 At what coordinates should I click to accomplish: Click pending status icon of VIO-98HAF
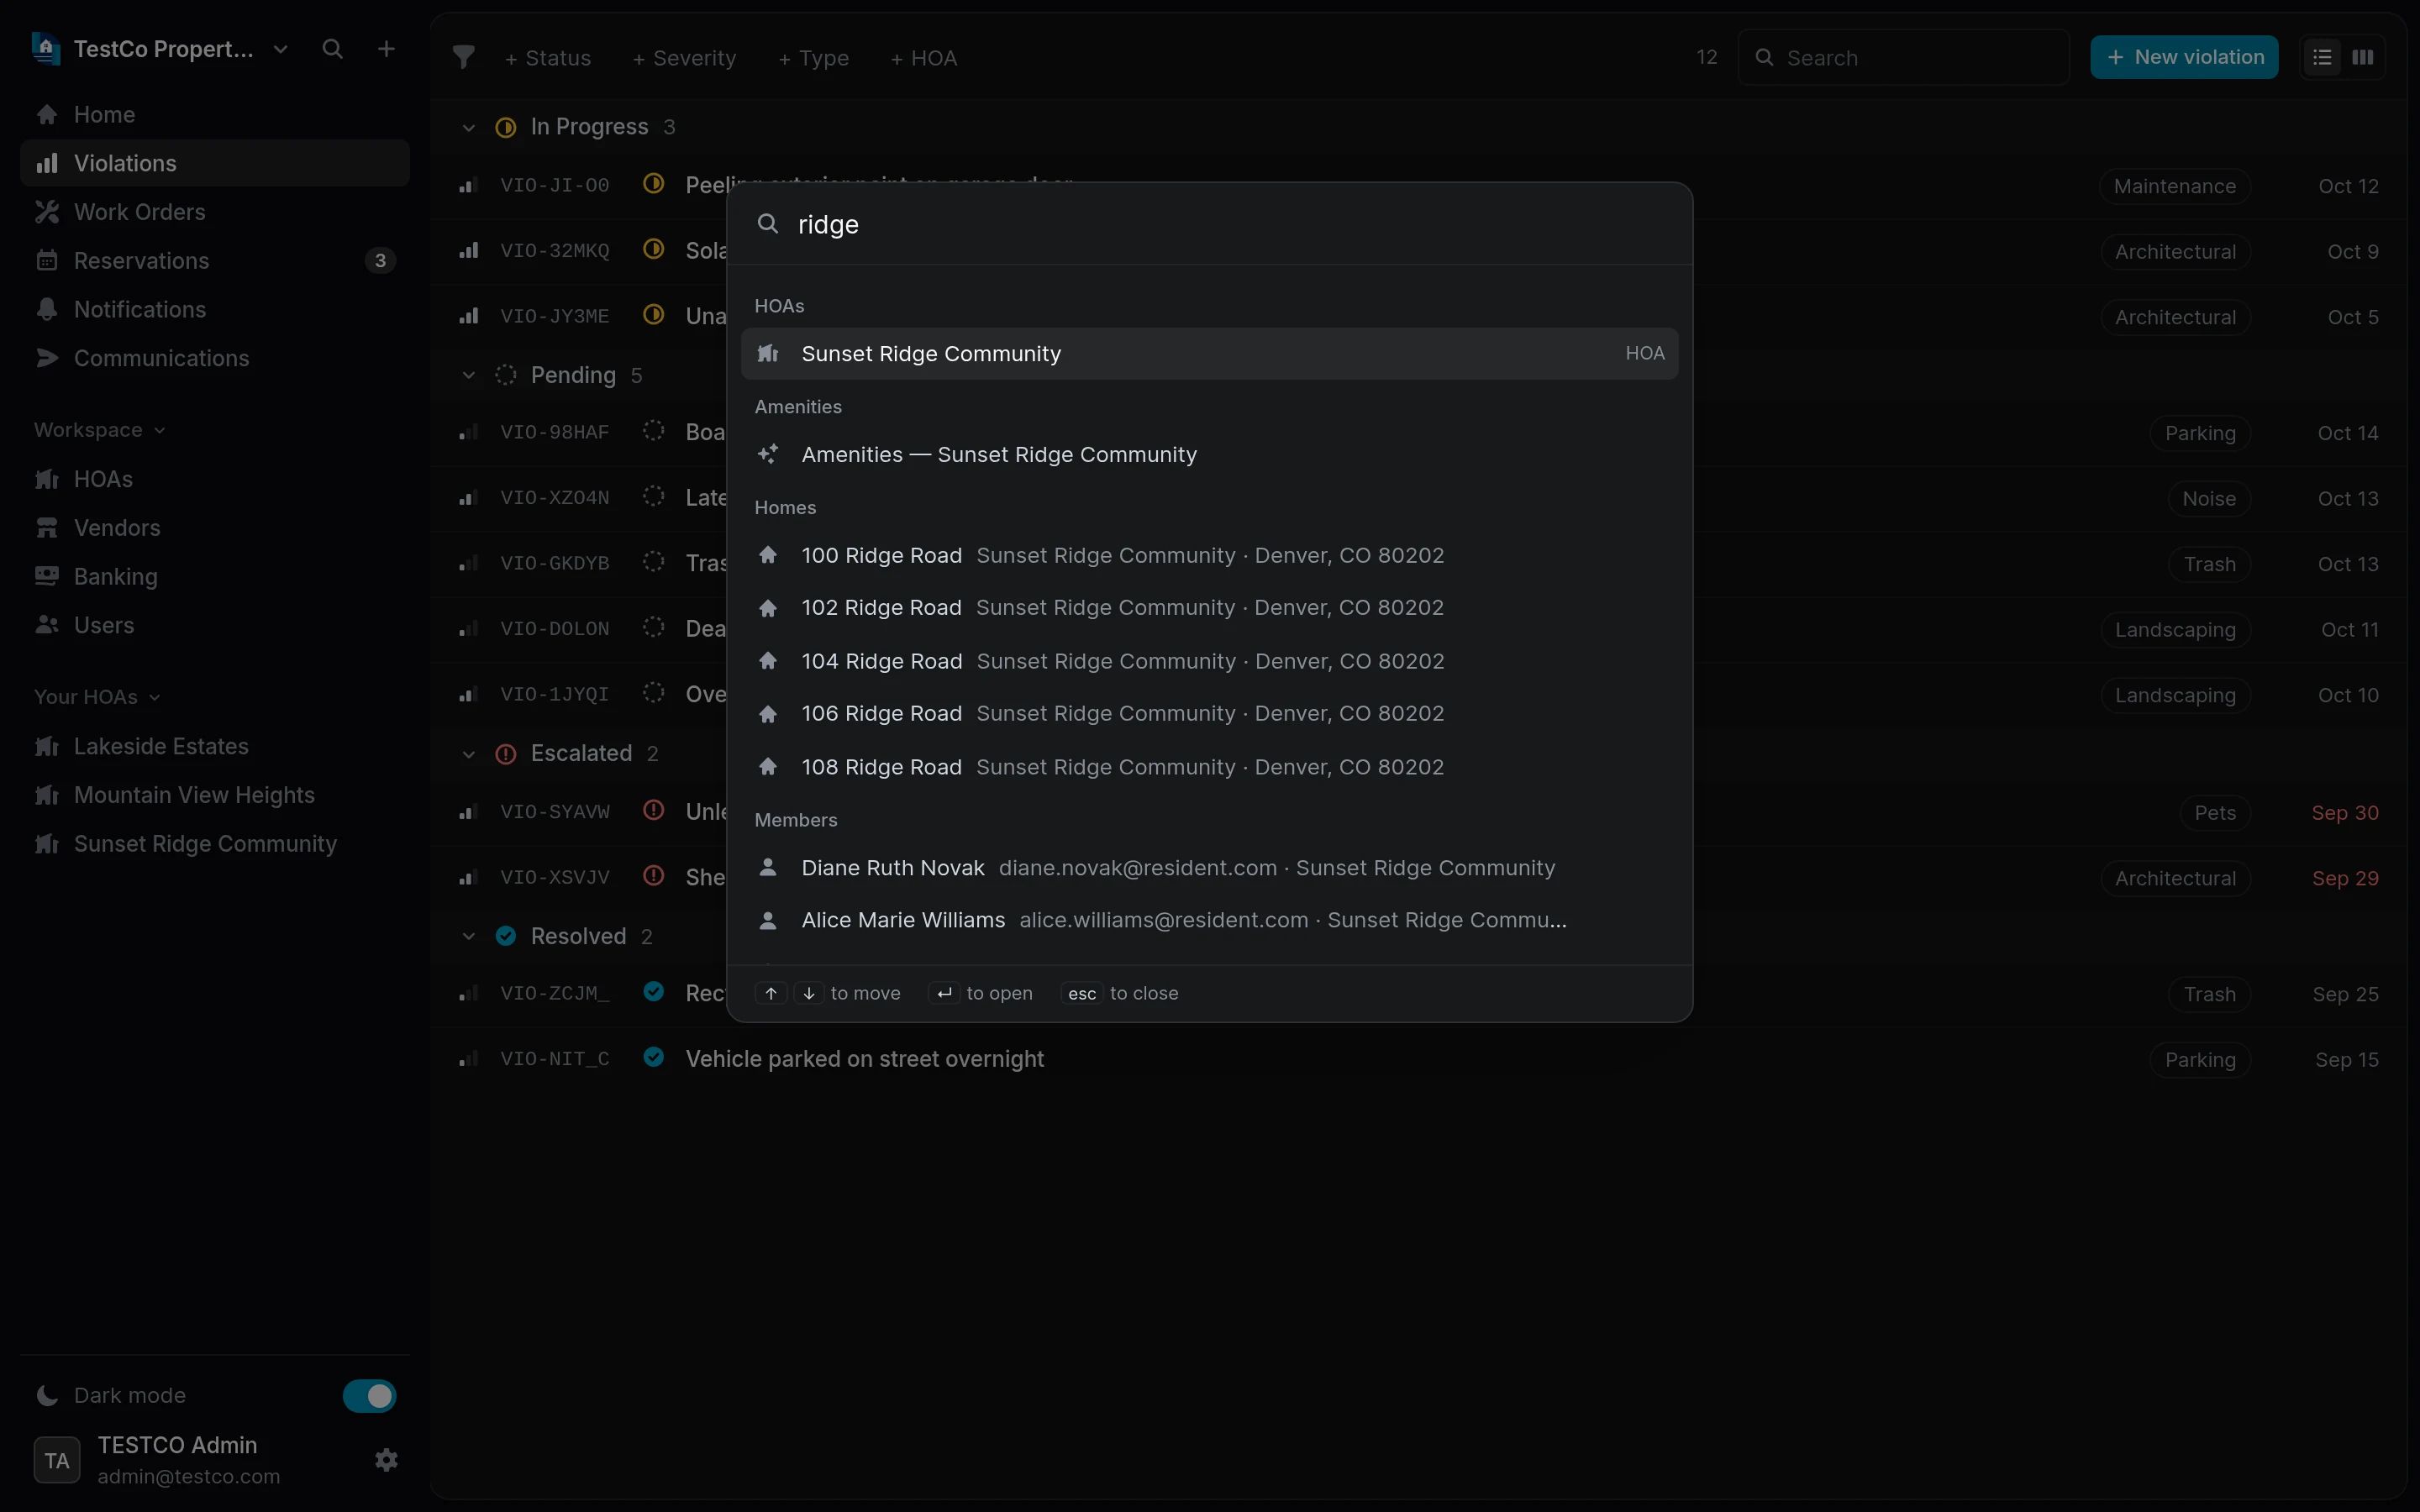pos(654,431)
